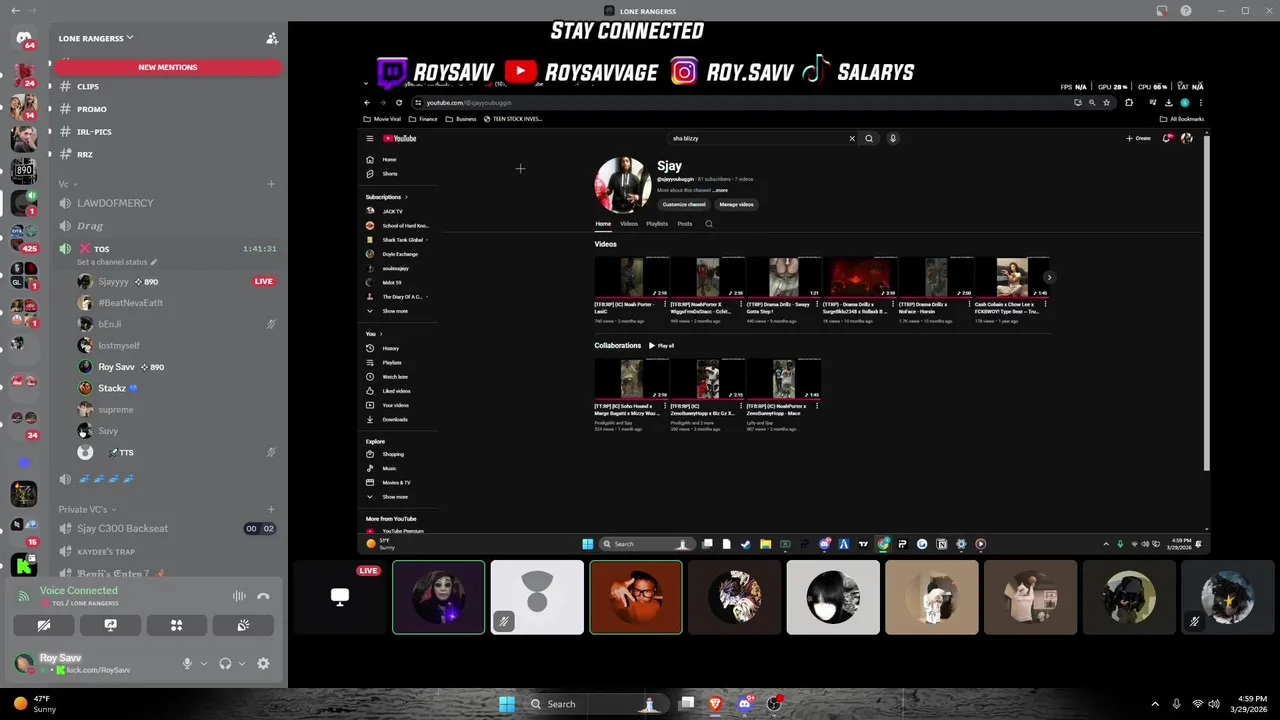
Task: Open LONE RANGERSS server dropdown menu
Action: point(96,38)
